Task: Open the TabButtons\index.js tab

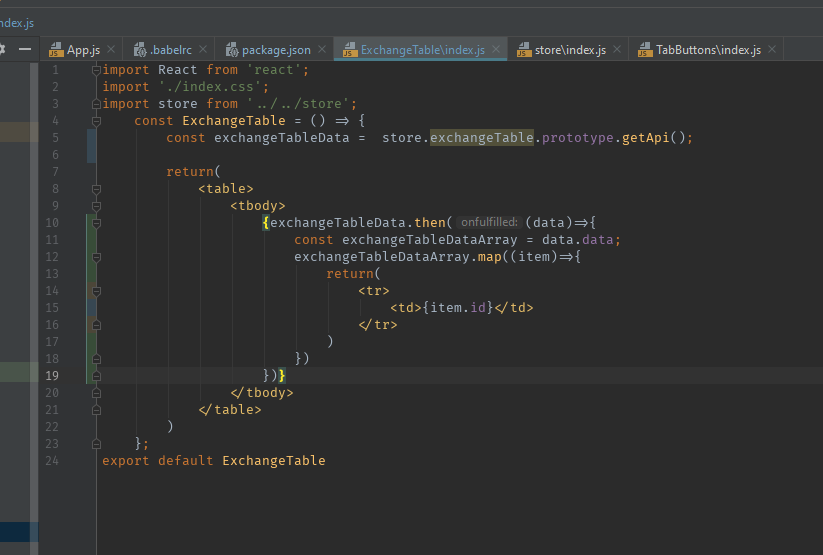Action: pos(707,50)
